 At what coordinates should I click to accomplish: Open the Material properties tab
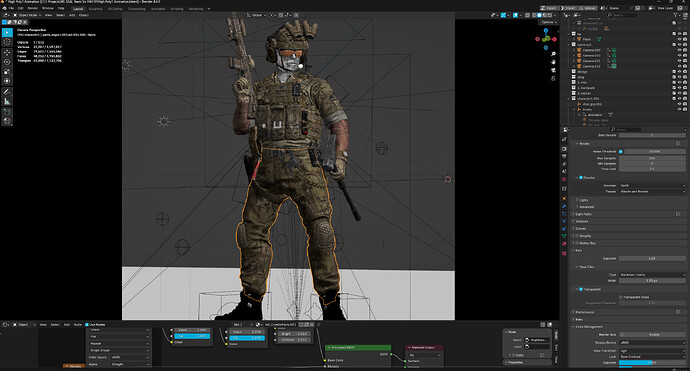(x=564, y=243)
